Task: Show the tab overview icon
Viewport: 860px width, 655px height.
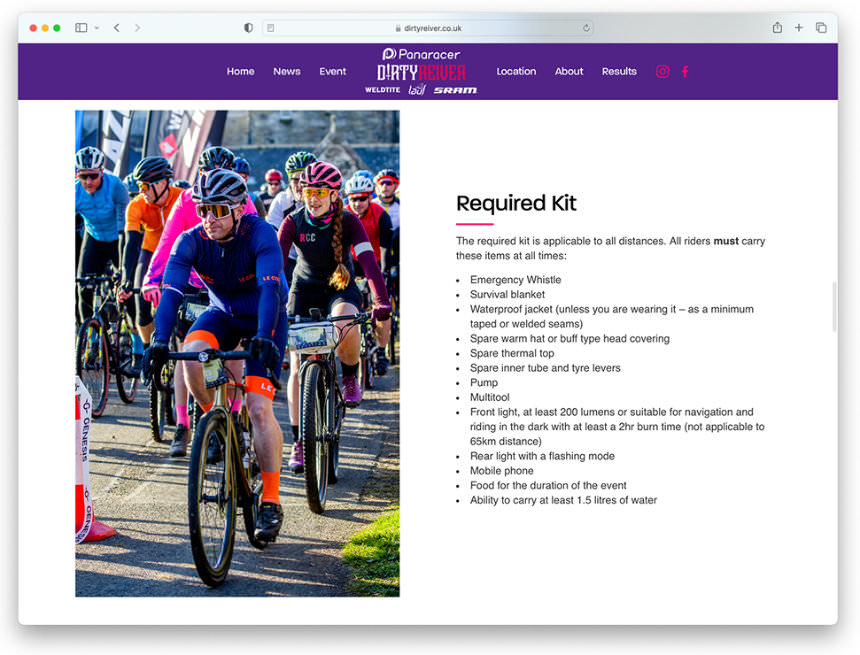Action: pyautogui.click(x=821, y=27)
